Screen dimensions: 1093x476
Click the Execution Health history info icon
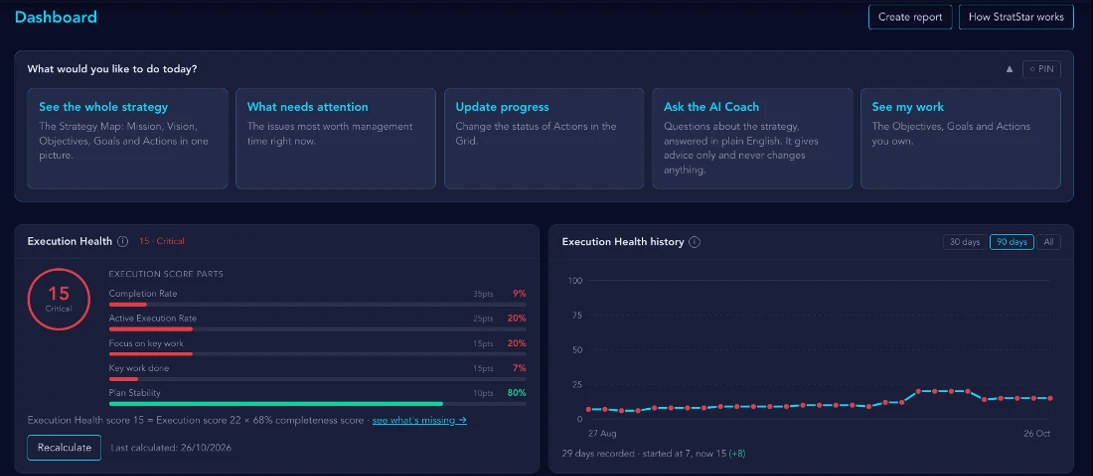pos(694,242)
